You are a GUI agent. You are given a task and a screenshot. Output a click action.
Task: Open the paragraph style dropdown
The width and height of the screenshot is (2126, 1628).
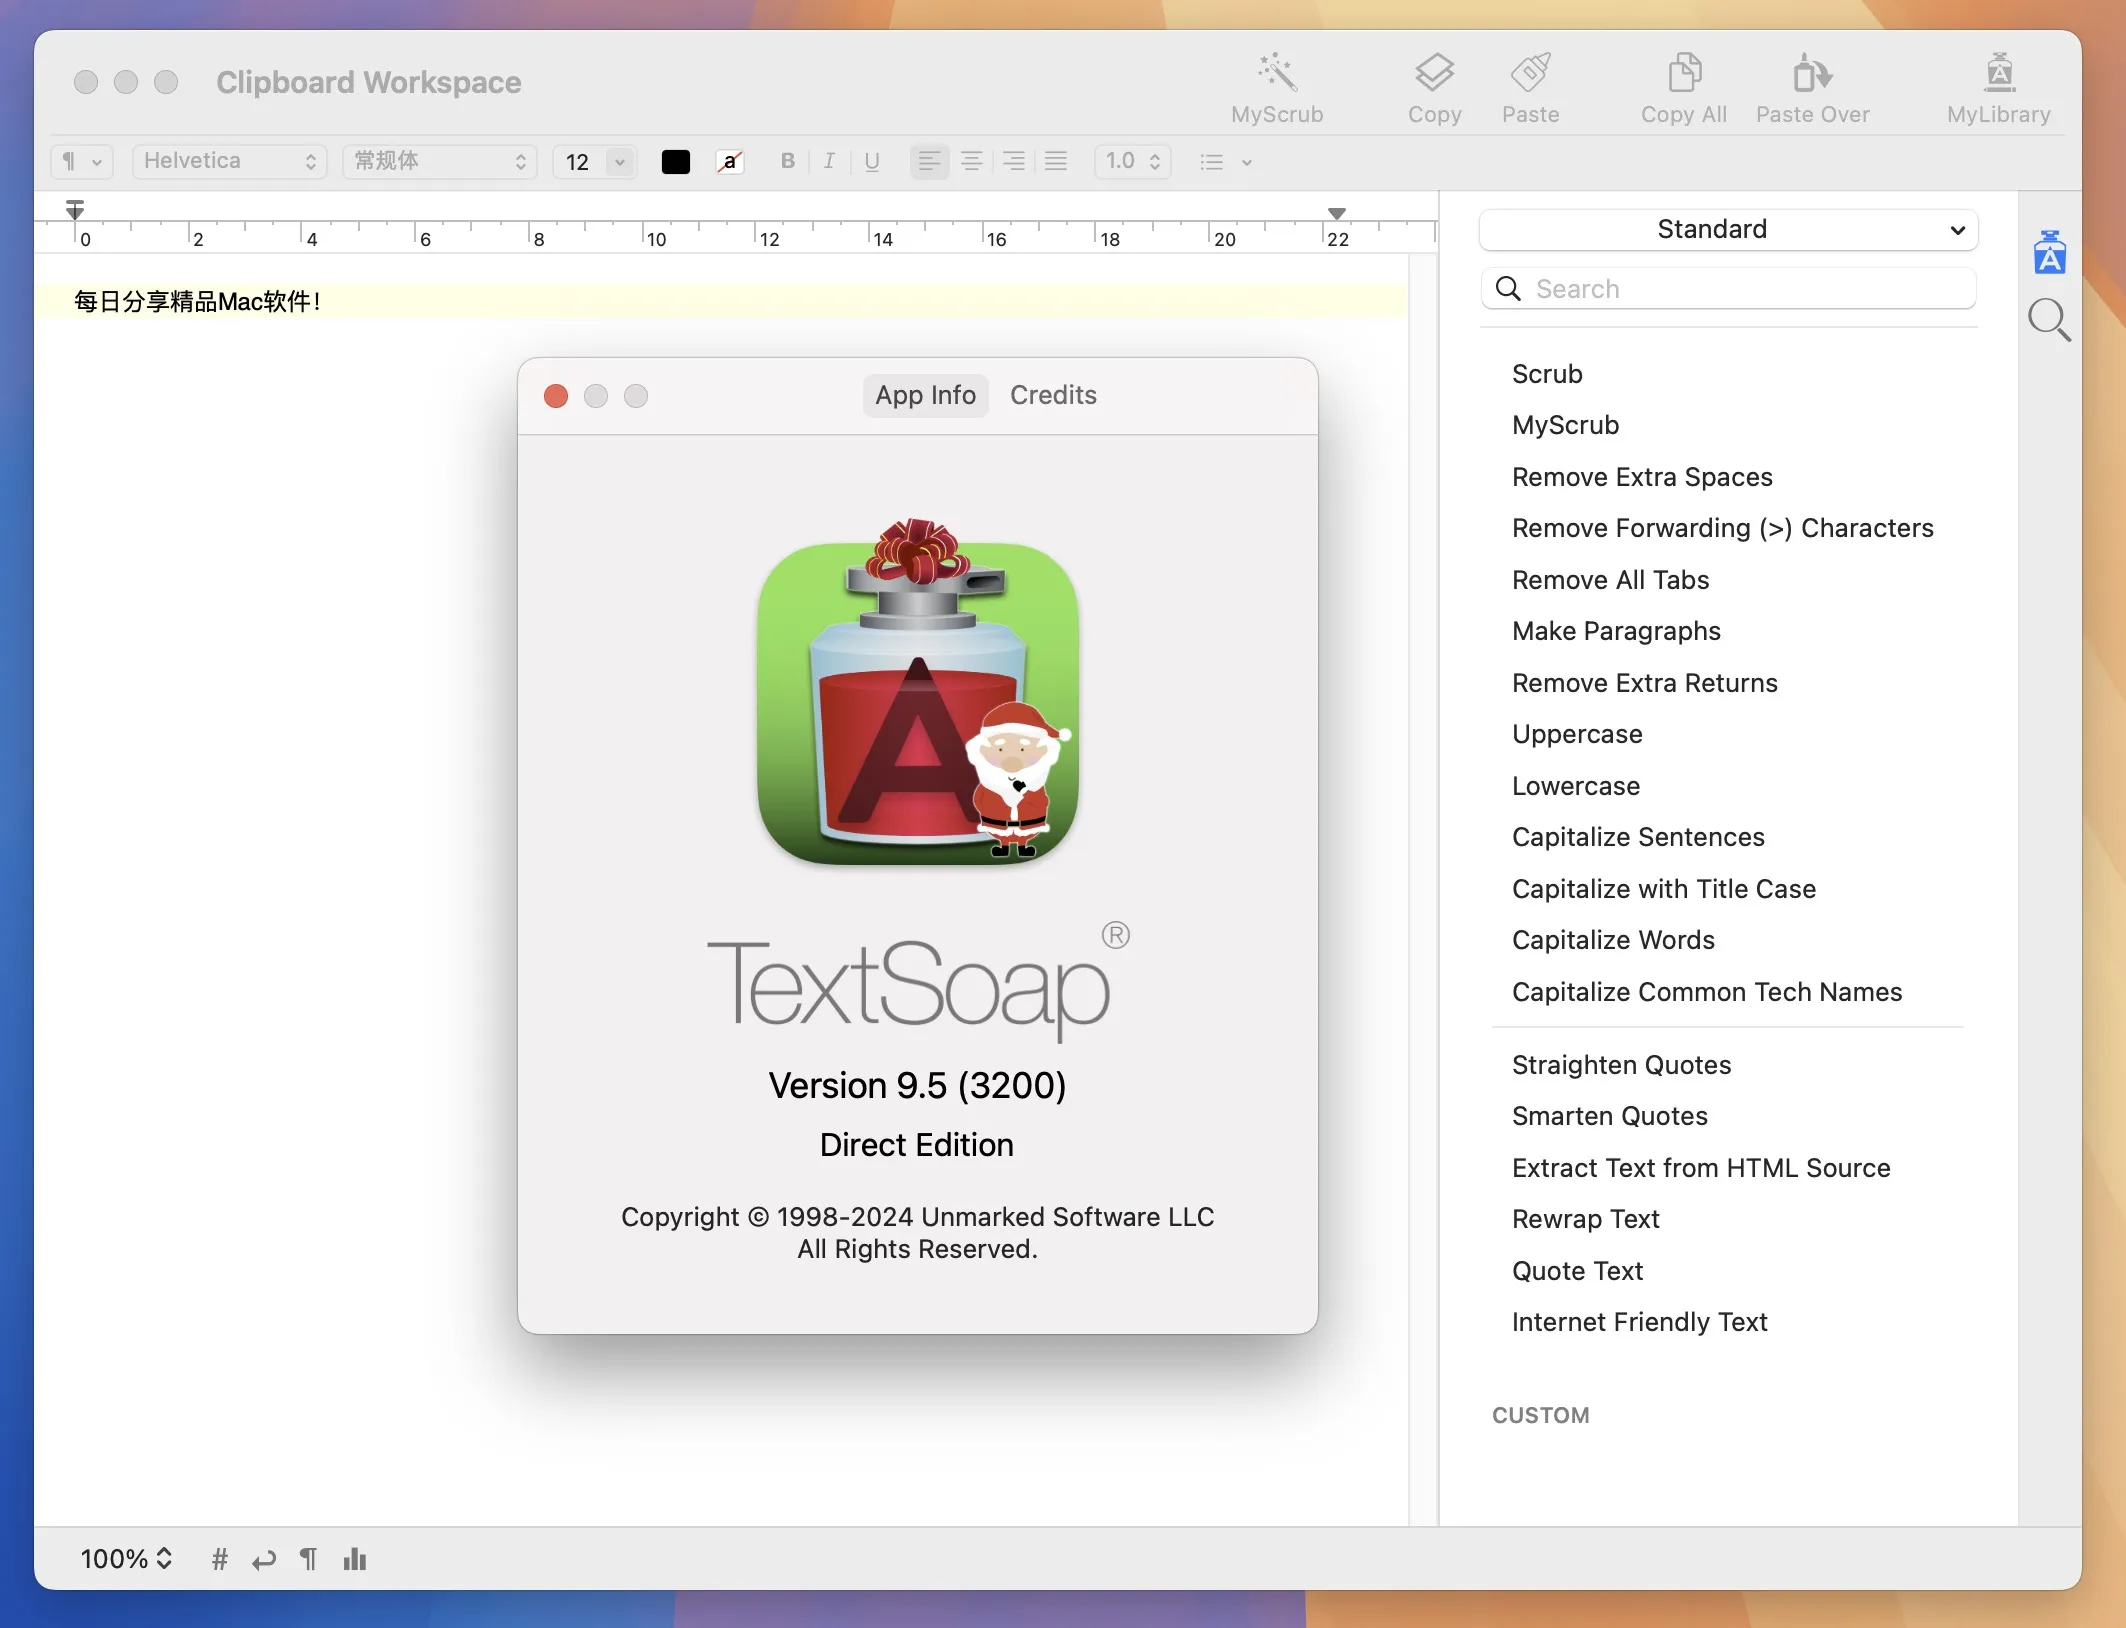(x=82, y=161)
